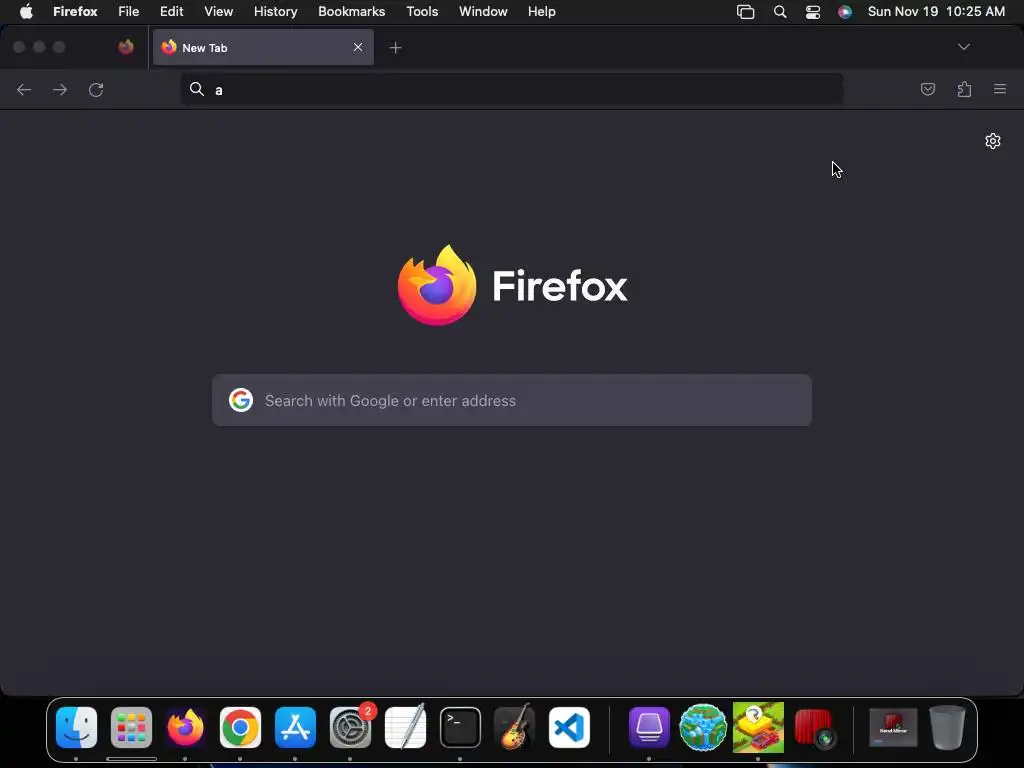The width and height of the screenshot is (1024, 768).
Task: Click the date and time clock
Action: coord(936,12)
